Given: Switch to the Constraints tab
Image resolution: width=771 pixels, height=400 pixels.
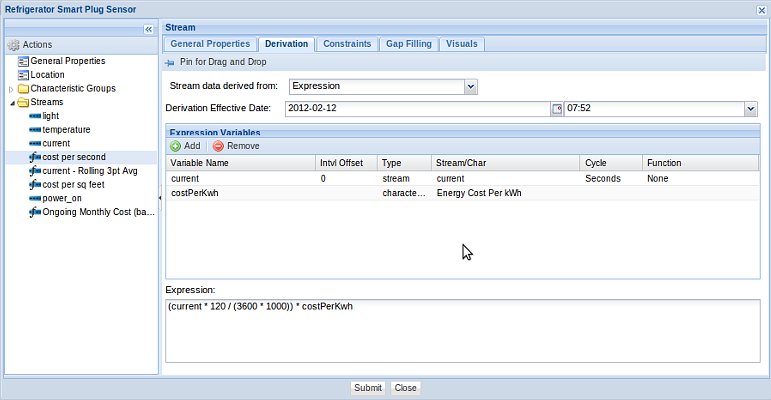Looking at the screenshot, I should (347, 44).
